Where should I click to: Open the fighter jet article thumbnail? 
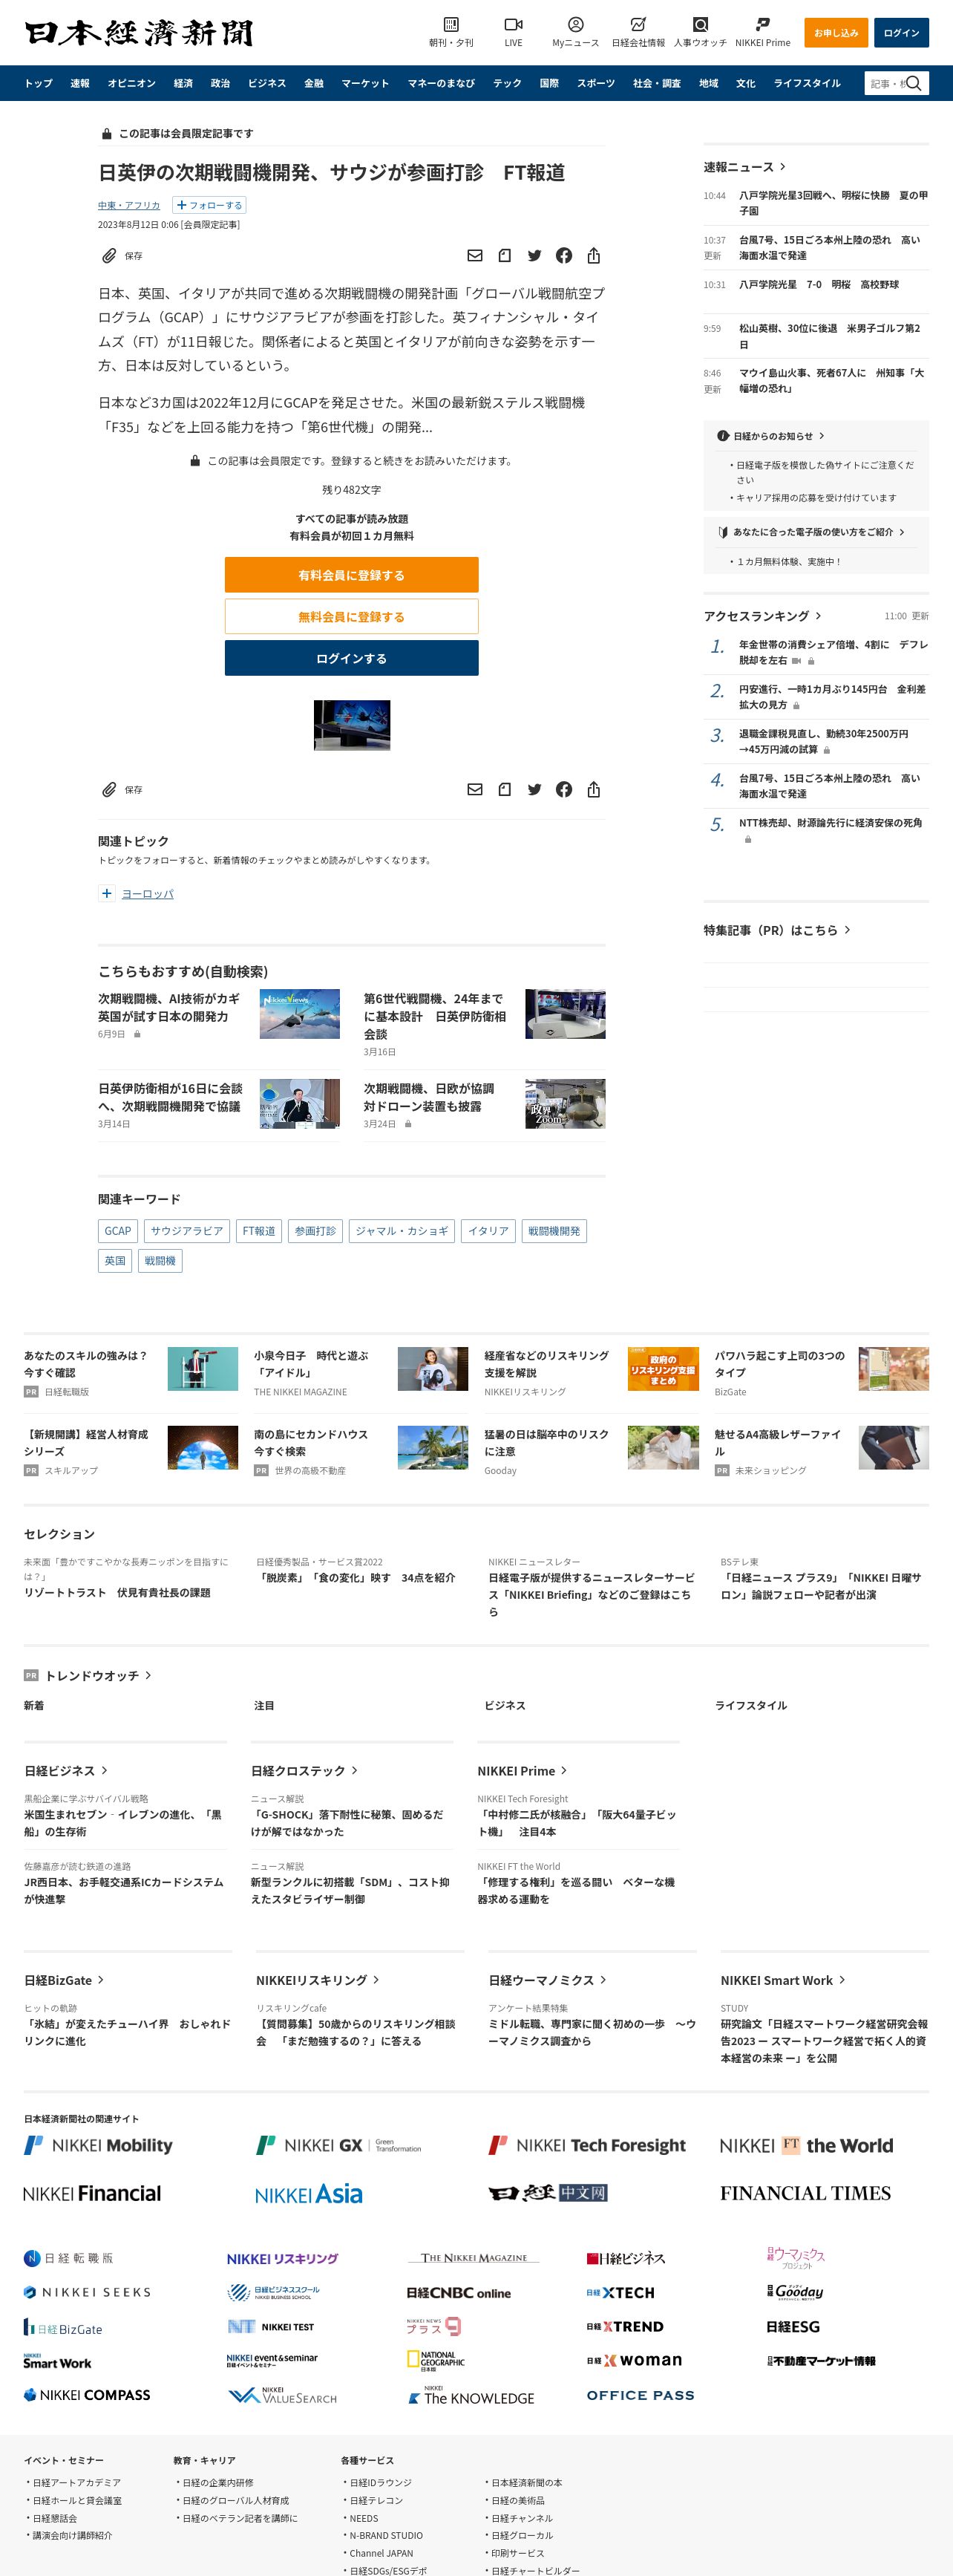[352, 725]
